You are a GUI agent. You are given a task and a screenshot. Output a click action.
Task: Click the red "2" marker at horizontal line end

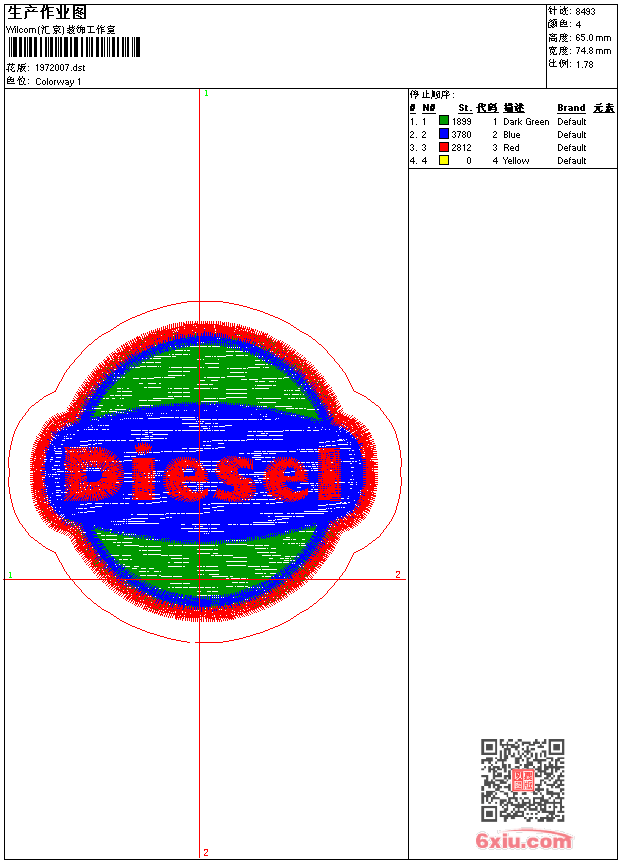tap(398, 574)
